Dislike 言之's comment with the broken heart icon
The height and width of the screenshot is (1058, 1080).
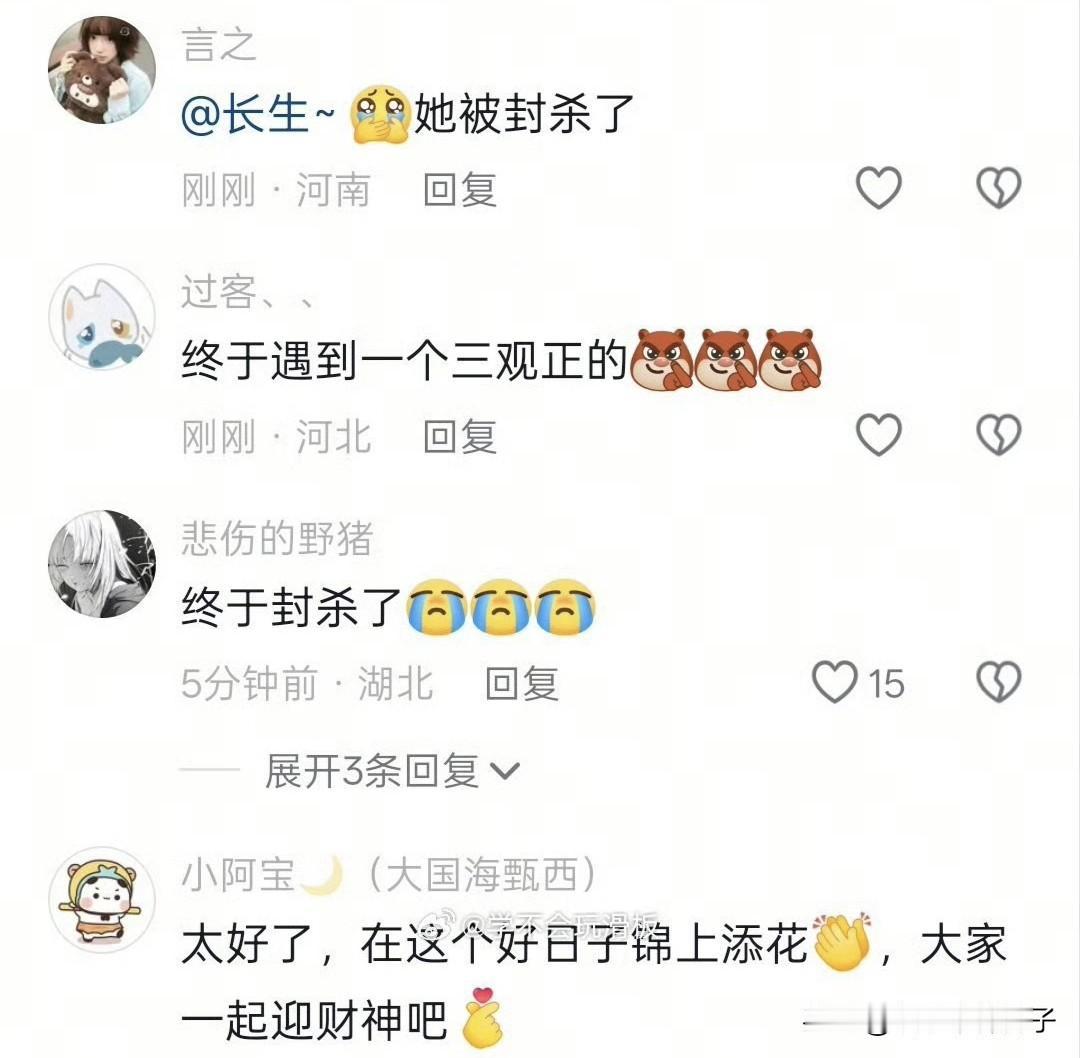(x=998, y=187)
